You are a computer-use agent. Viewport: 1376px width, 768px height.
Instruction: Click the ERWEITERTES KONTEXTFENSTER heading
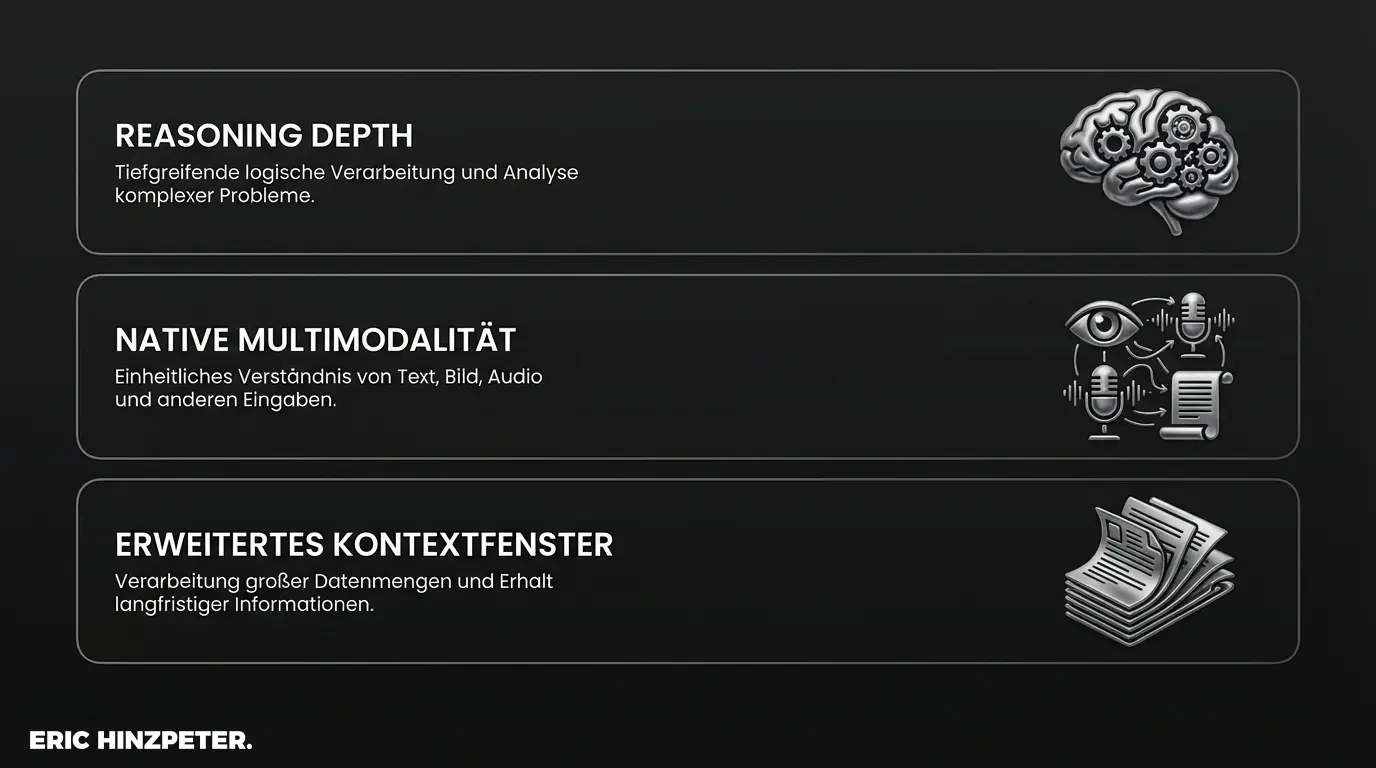tap(364, 545)
